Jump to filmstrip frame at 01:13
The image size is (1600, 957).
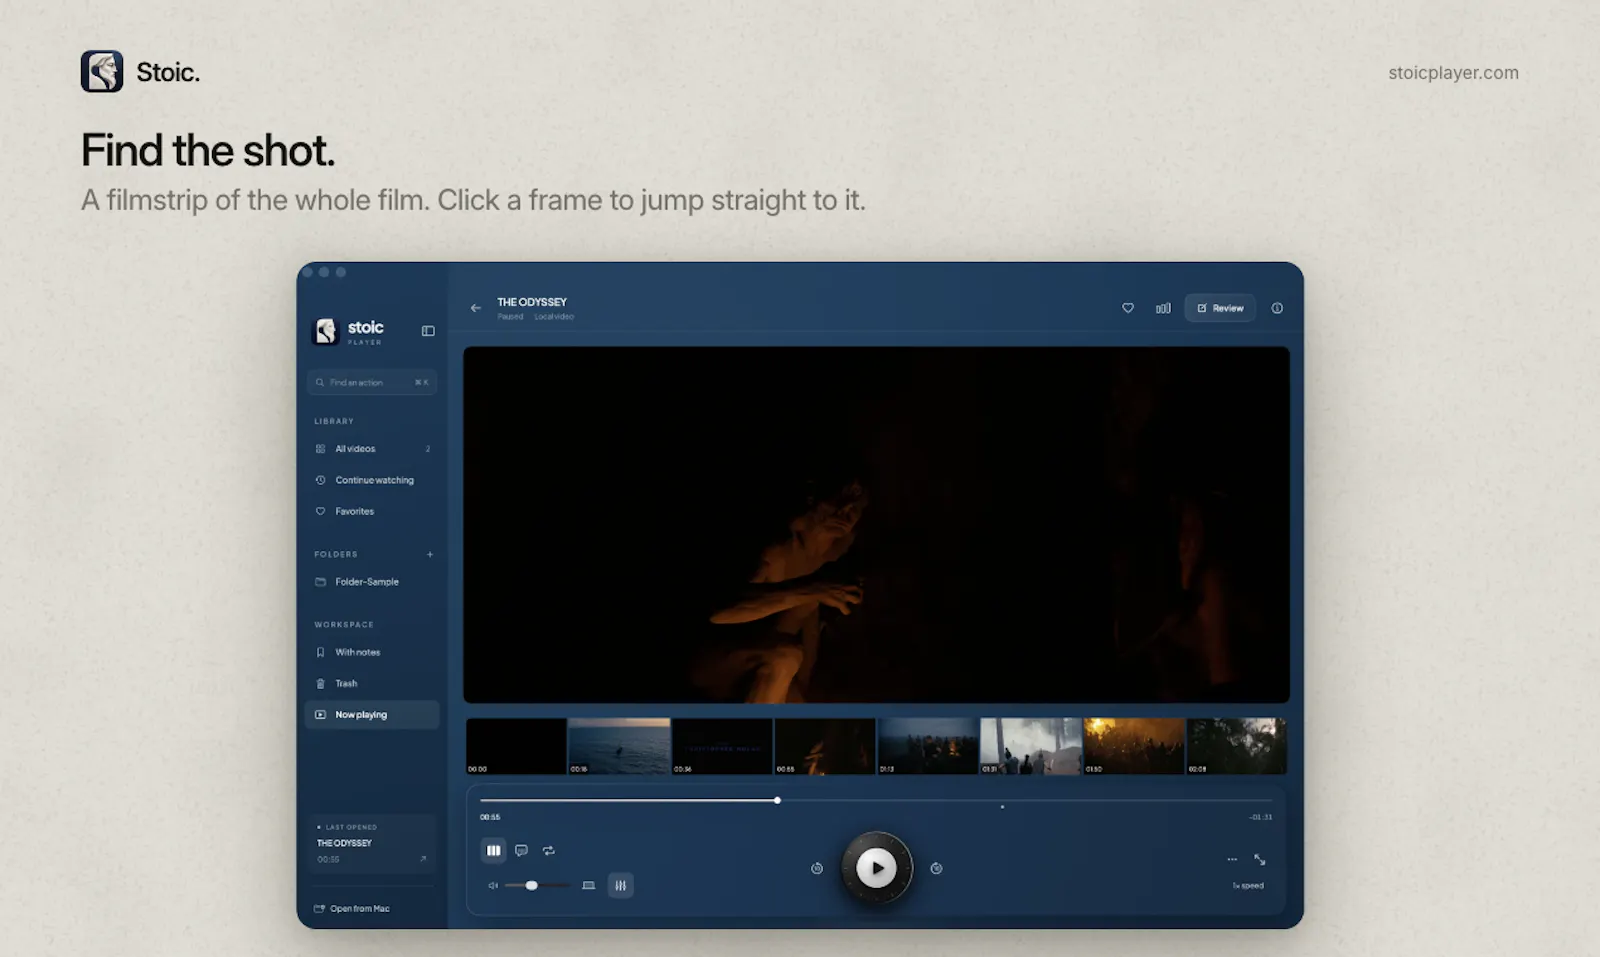pos(928,746)
